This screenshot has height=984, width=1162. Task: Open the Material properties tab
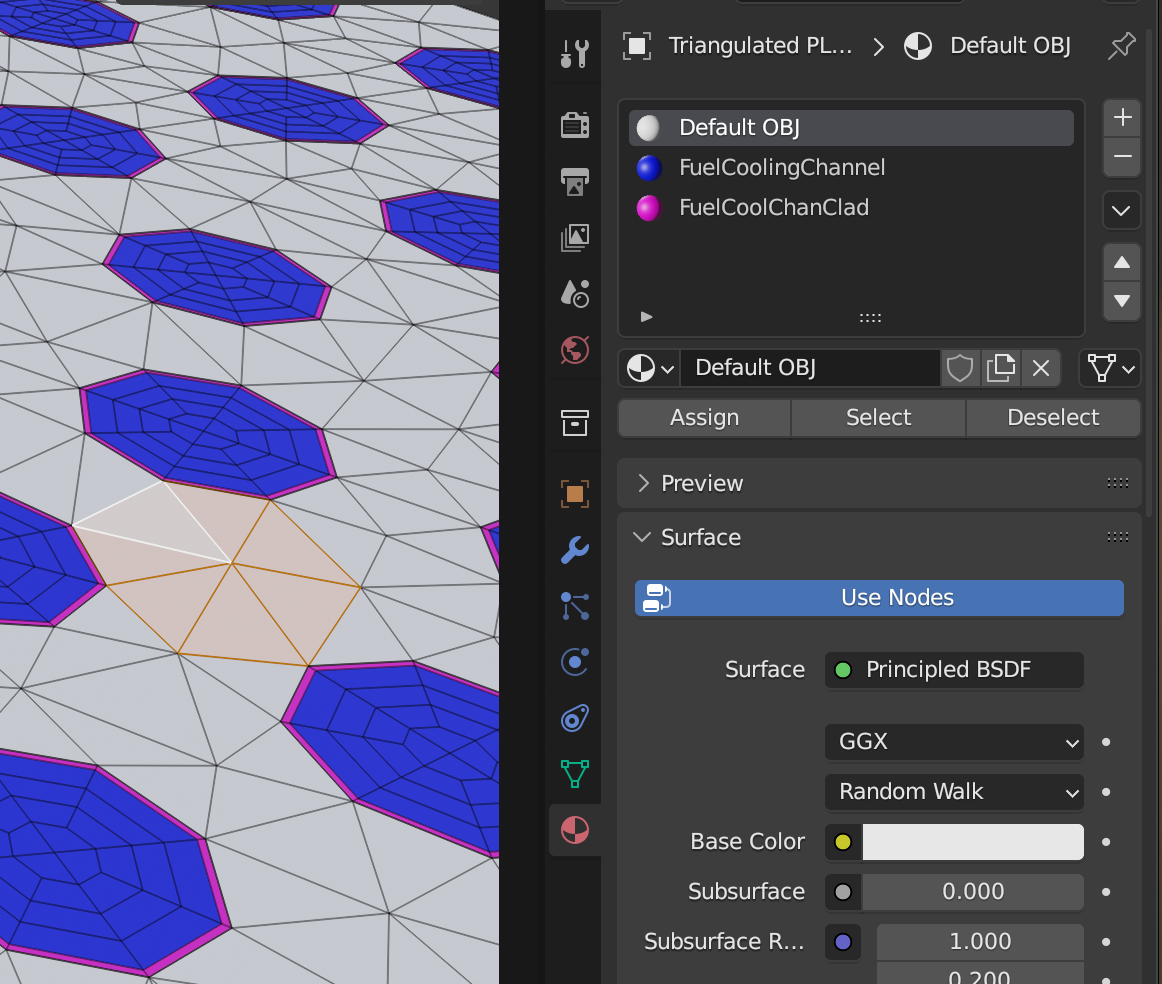[x=575, y=830]
